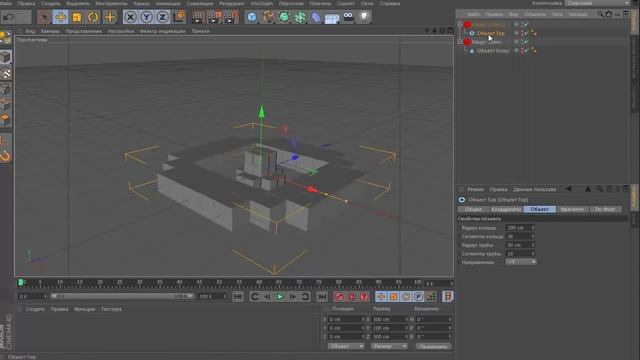Activate the Rotate tool

coord(93,17)
